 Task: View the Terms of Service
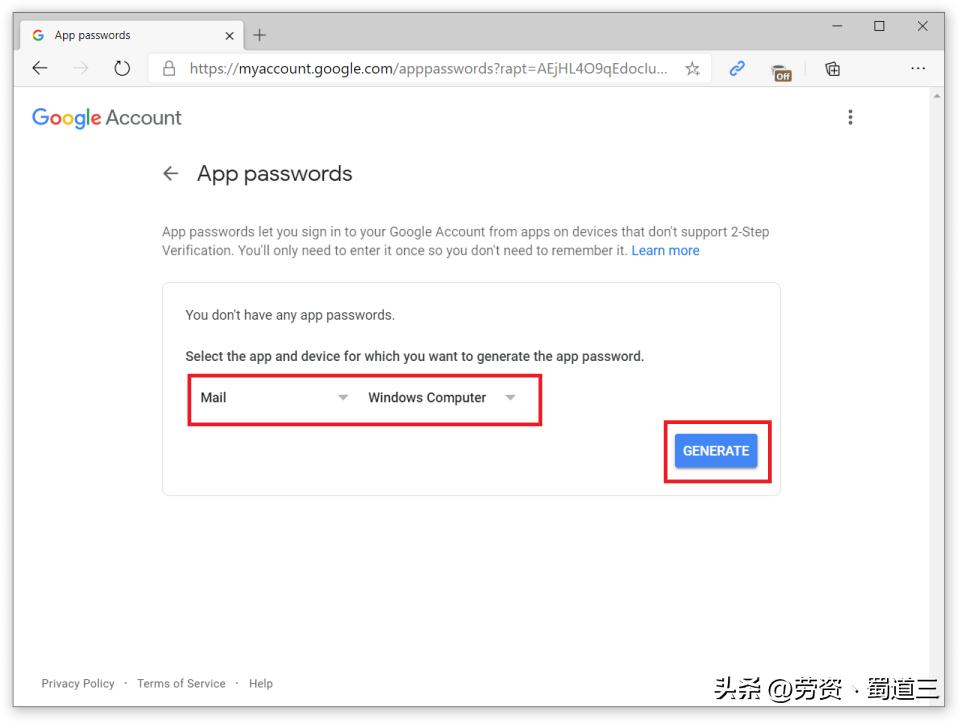pos(181,683)
